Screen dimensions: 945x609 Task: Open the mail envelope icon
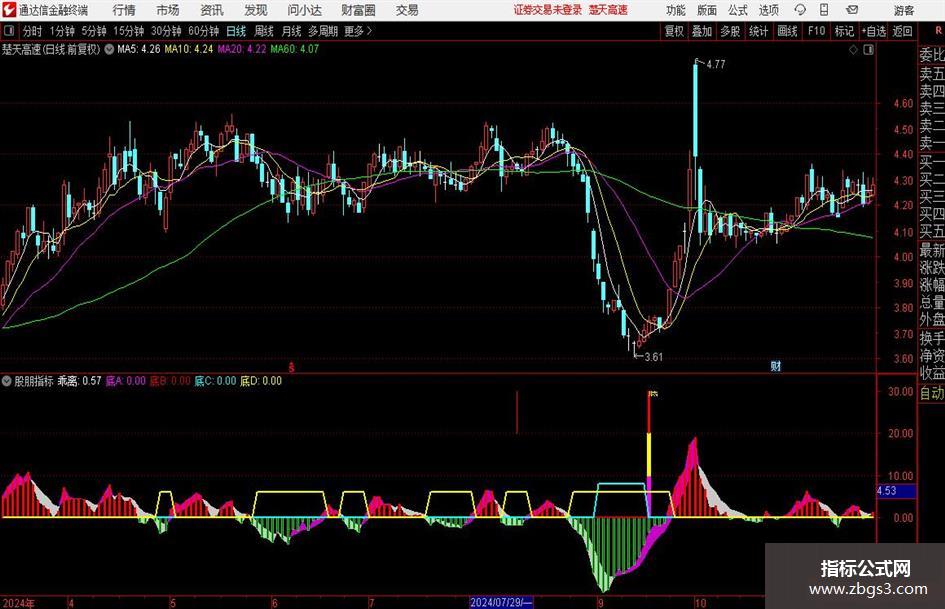click(x=852, y=10)
